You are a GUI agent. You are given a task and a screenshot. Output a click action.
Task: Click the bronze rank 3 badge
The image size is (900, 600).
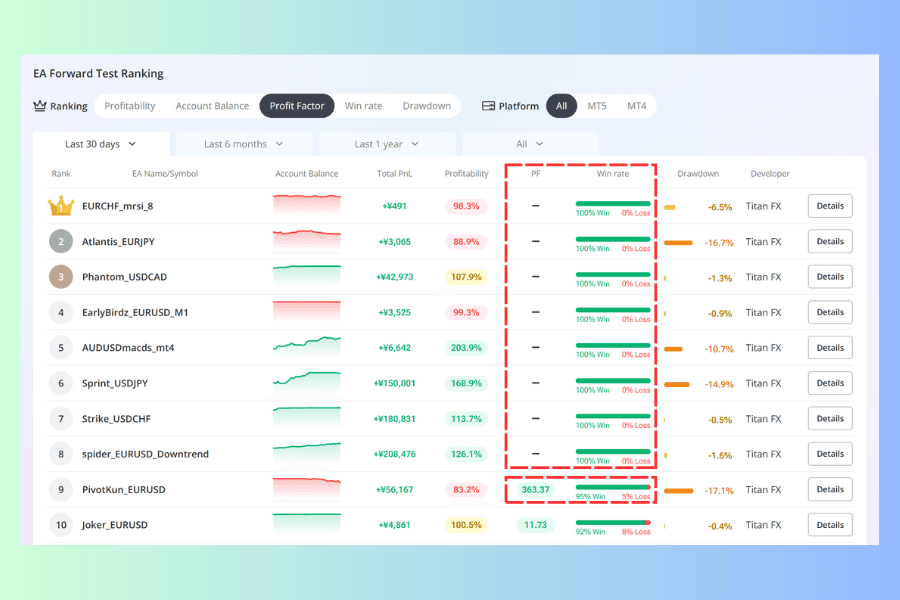[61, 277]
